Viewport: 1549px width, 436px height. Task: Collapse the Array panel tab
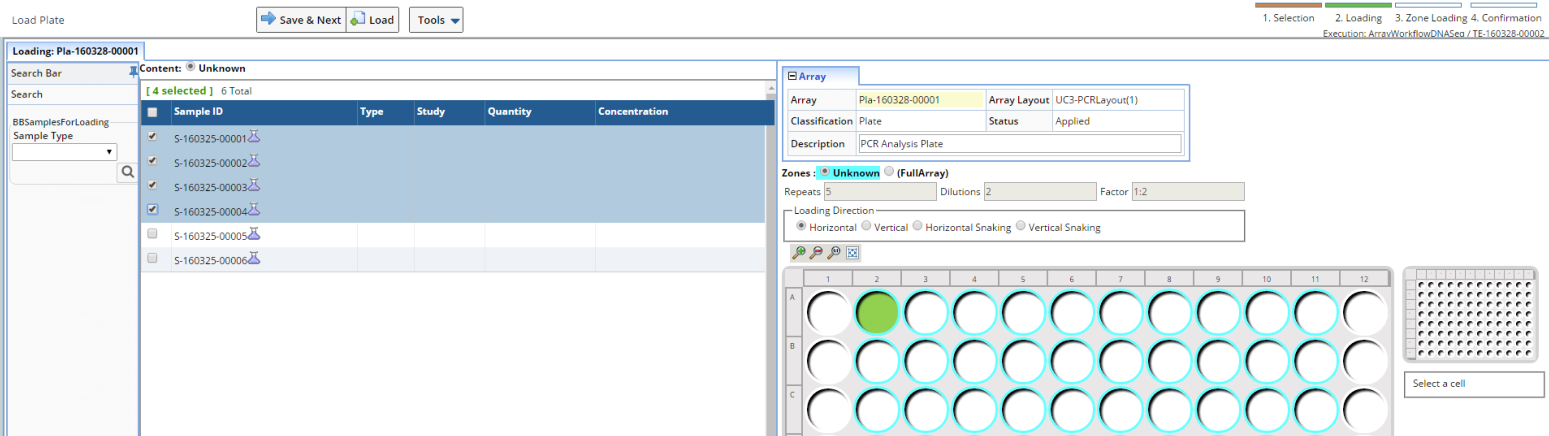pos(819,76)
